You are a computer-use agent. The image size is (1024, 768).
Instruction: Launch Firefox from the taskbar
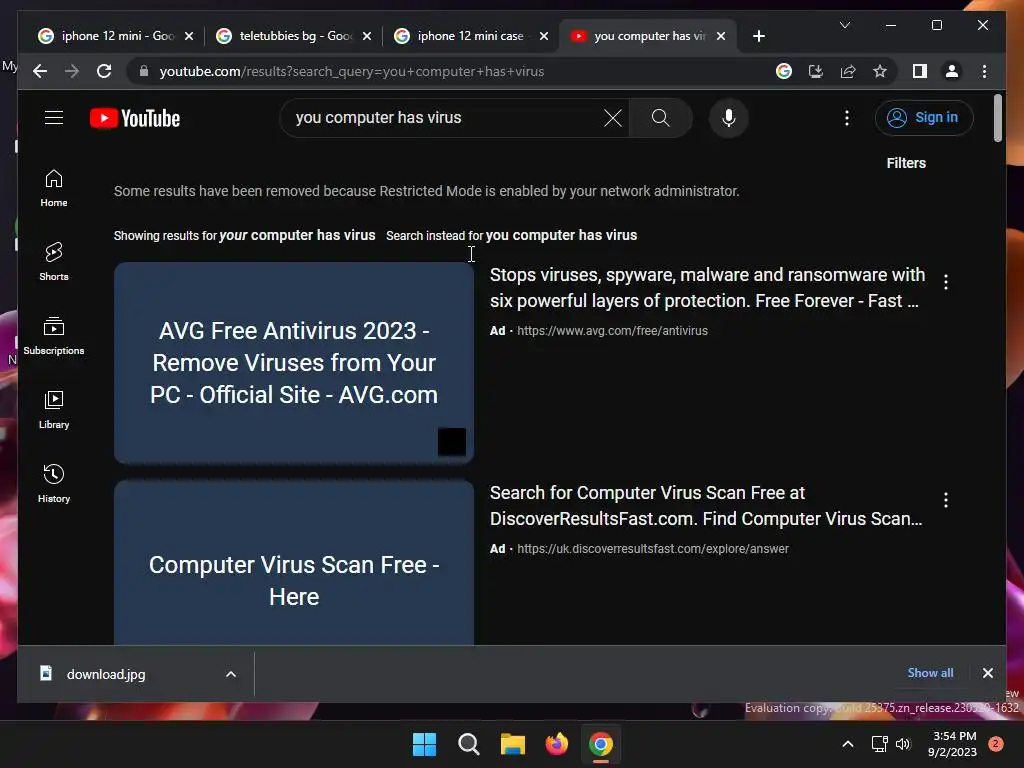point(557,744)
